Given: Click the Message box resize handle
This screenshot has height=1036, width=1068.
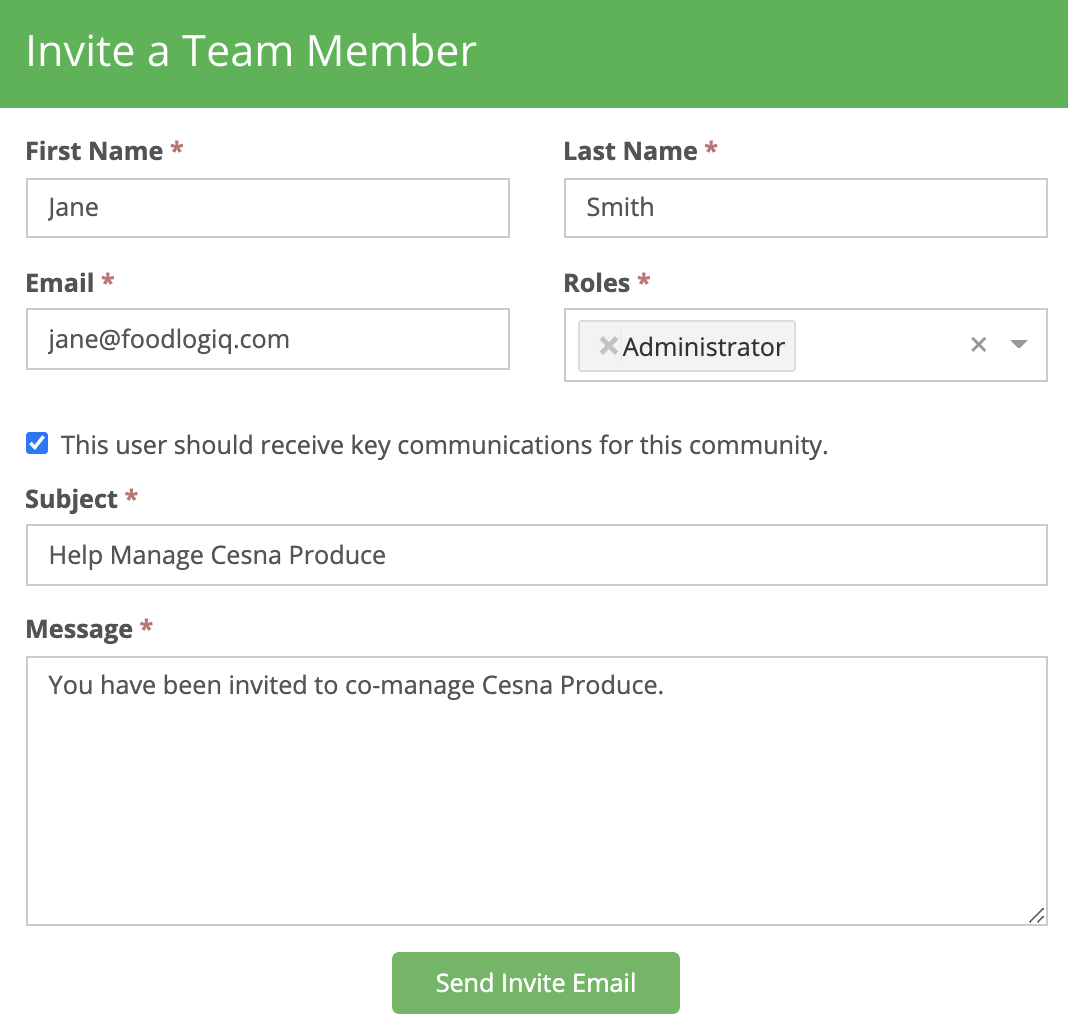Looking at the screenshot, I should 1037,915.
